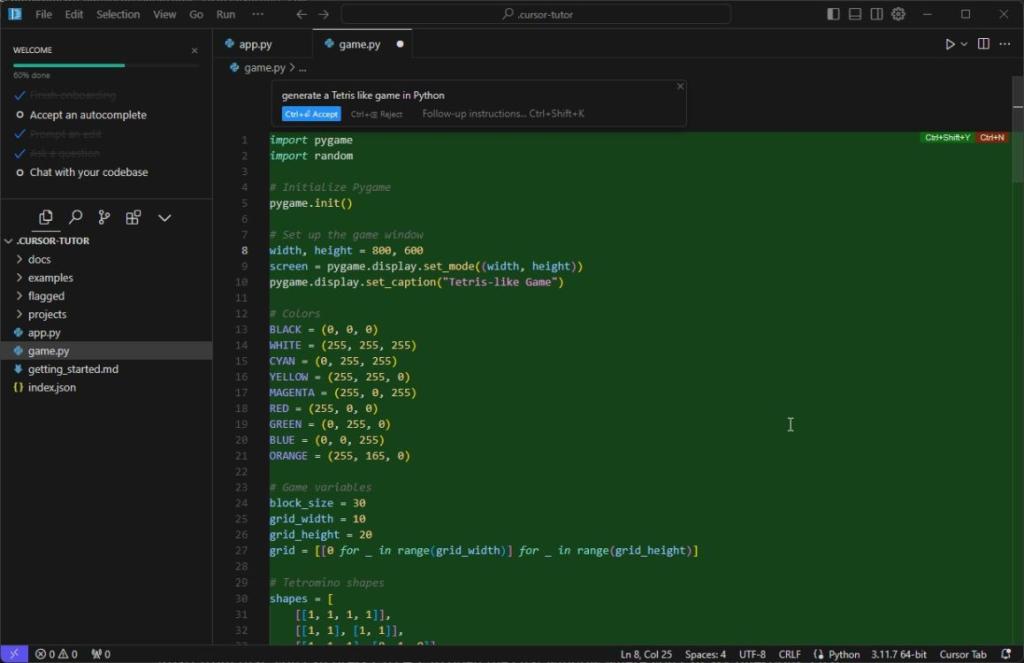Open more editor actions via ellipsis icon
The height and width of the screenshot is (663, 1024).
click(1005, 44)
